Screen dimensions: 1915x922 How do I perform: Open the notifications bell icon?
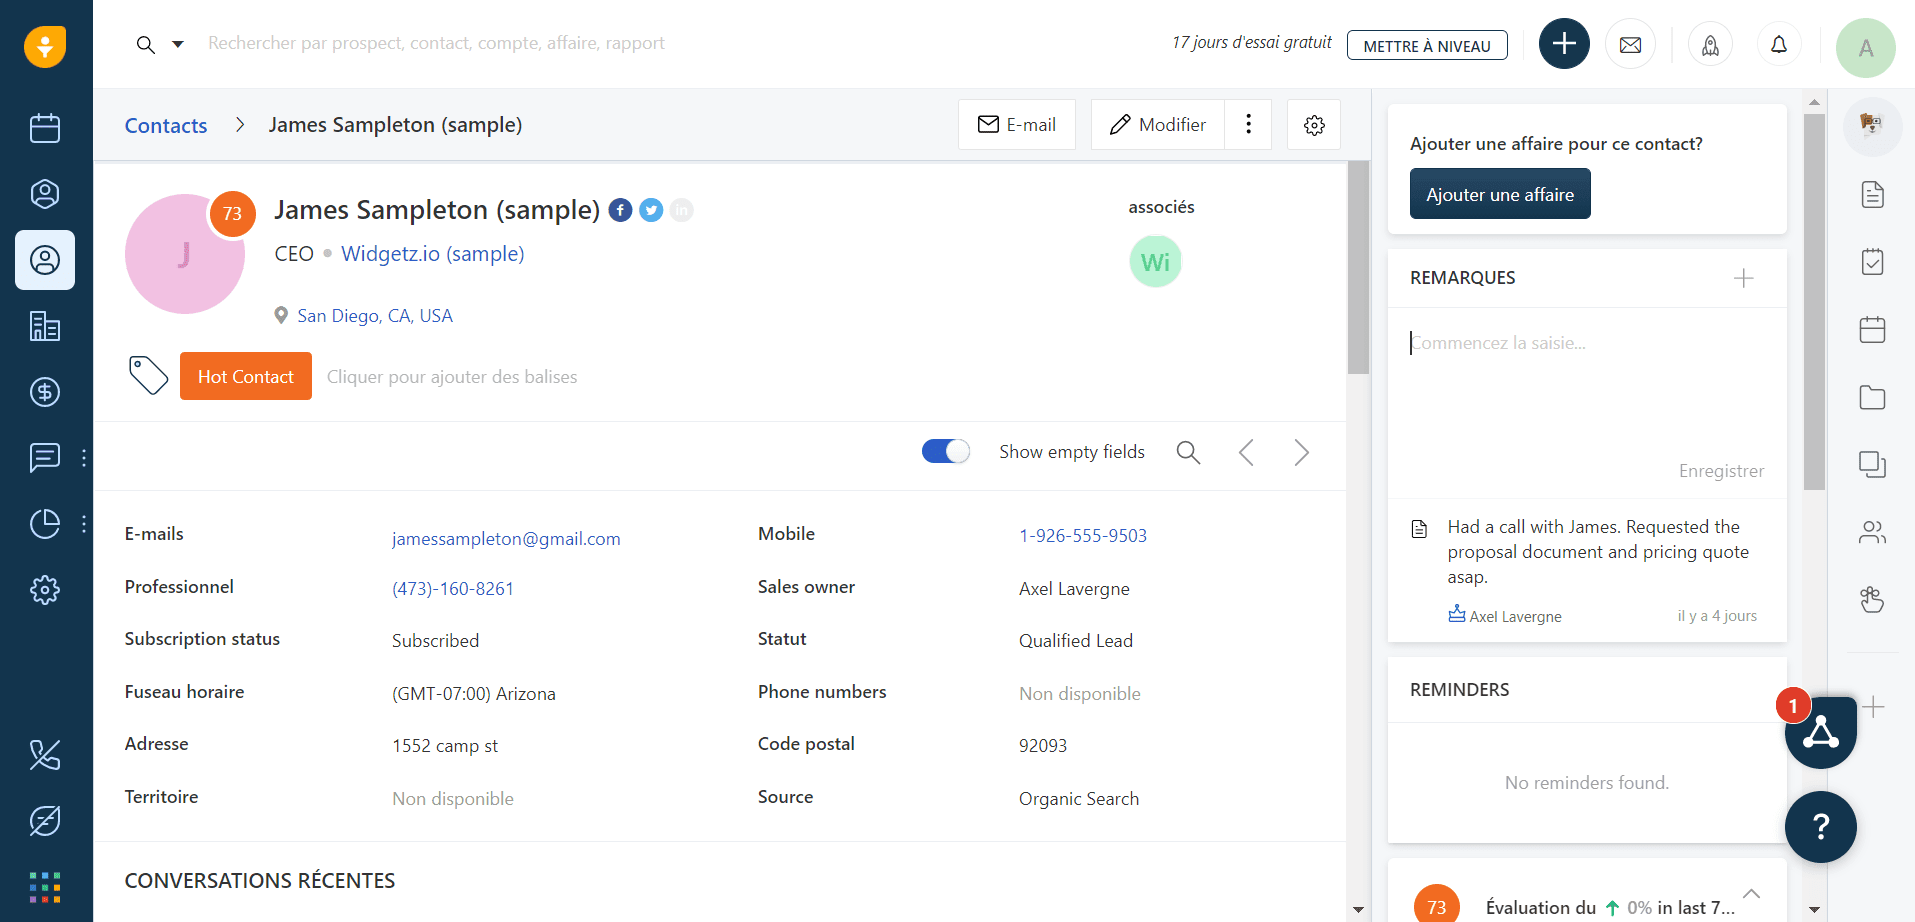[1779, 45]
